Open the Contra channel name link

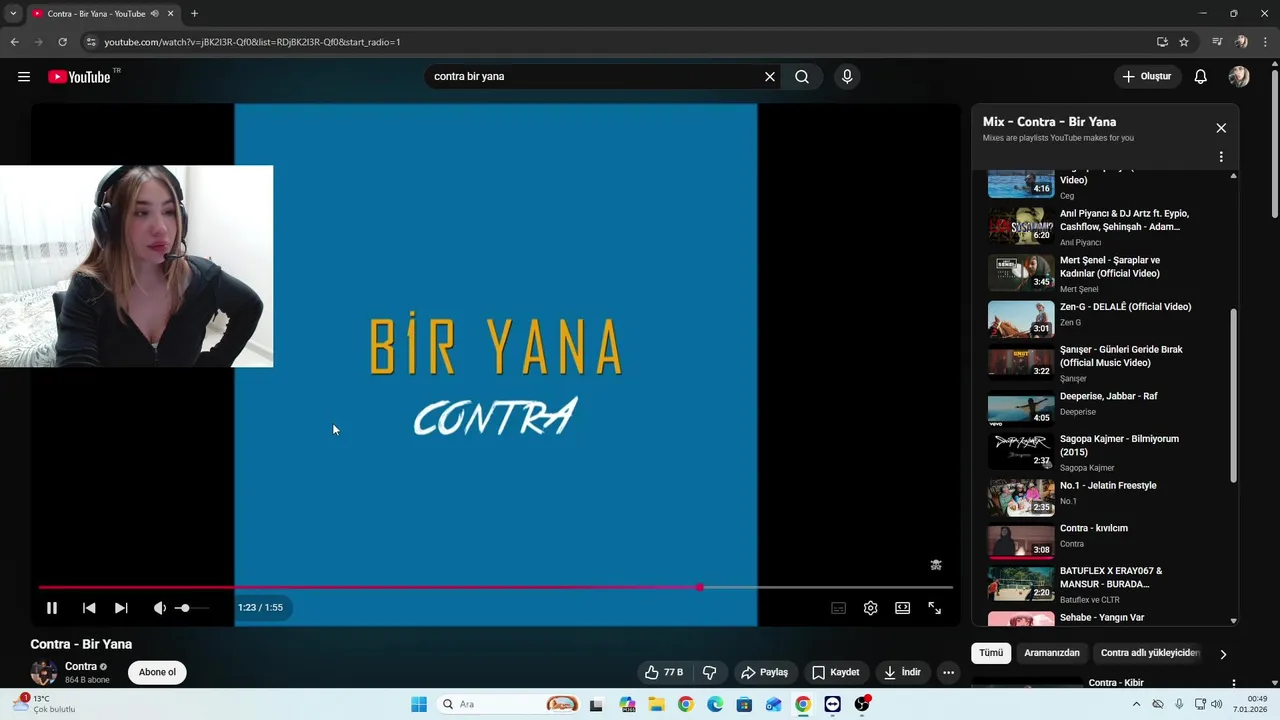pos(81,666)
